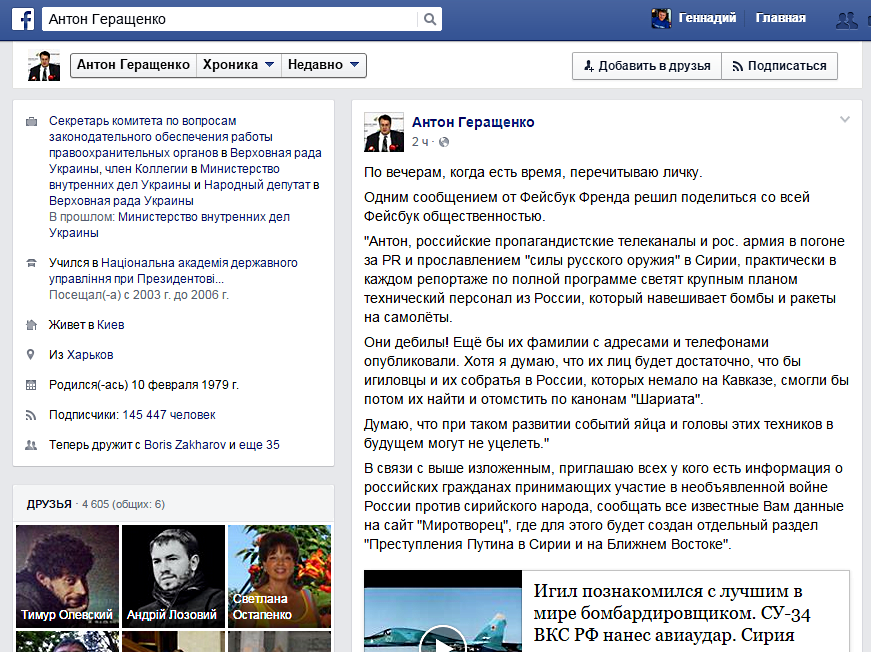Click the Facebook logo icon
Viewport: 871px width, 652px height.
point(23,19)
